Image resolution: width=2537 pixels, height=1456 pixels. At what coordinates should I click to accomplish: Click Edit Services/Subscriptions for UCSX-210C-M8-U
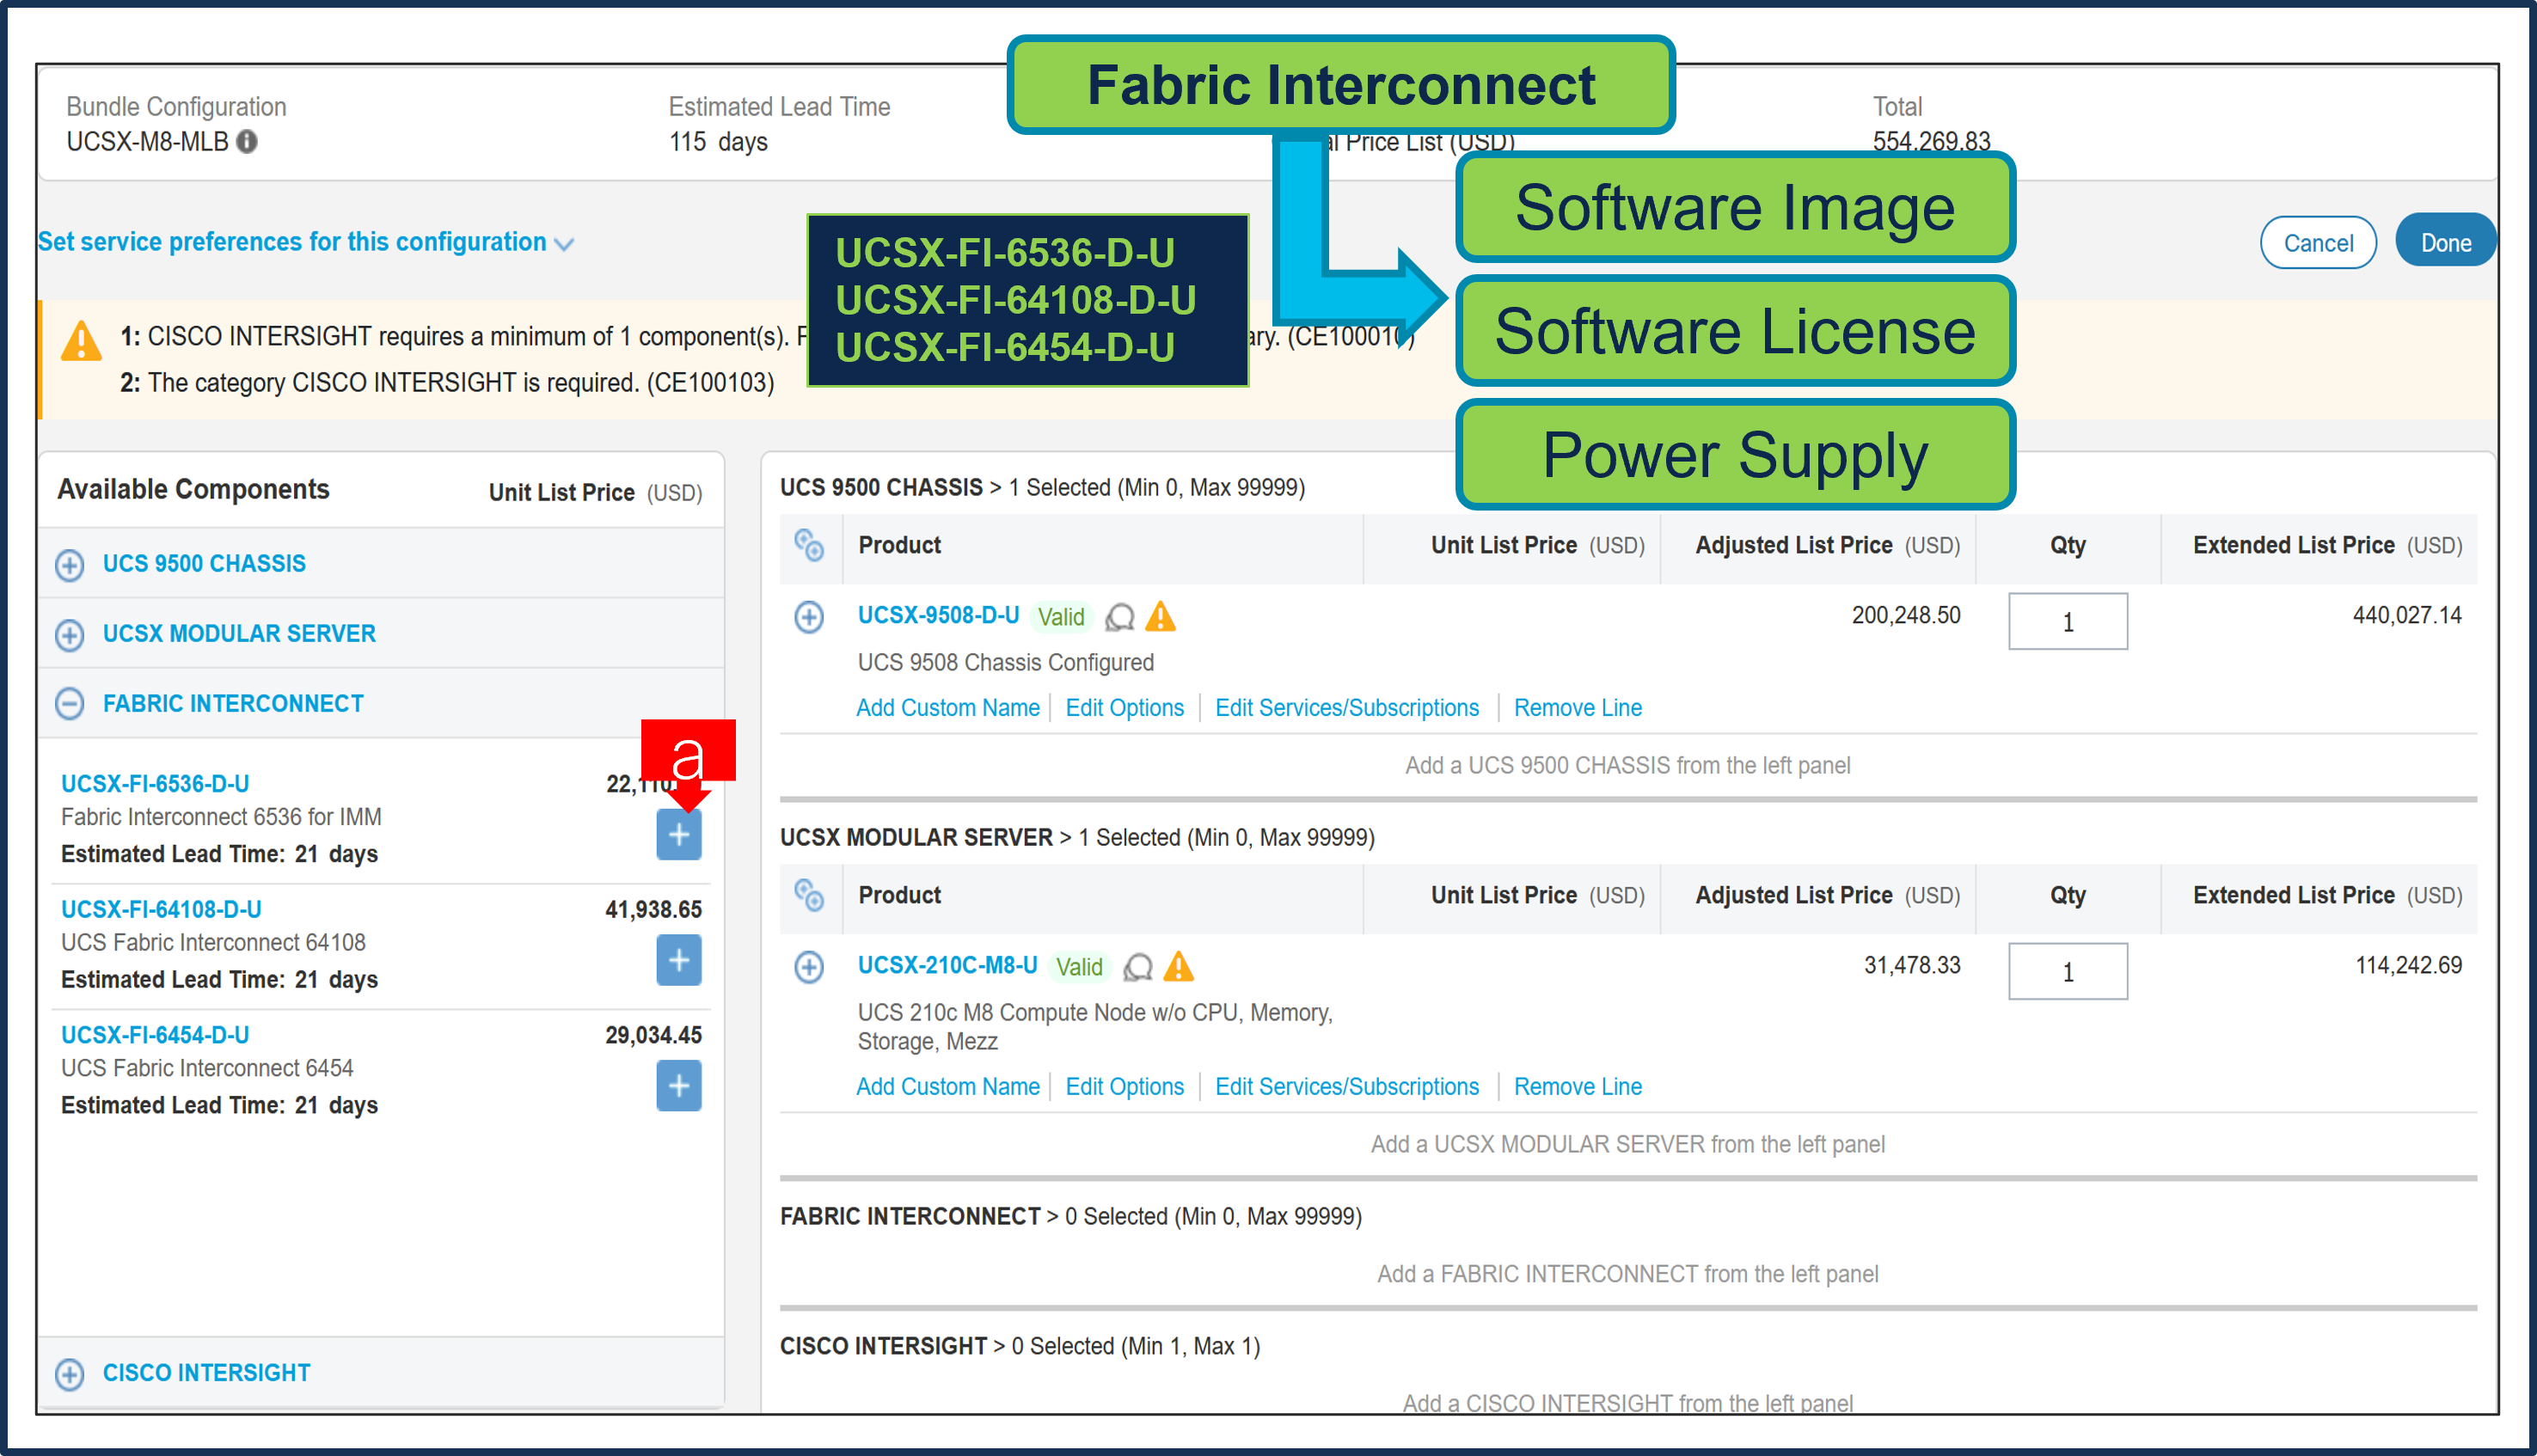1346,1087
